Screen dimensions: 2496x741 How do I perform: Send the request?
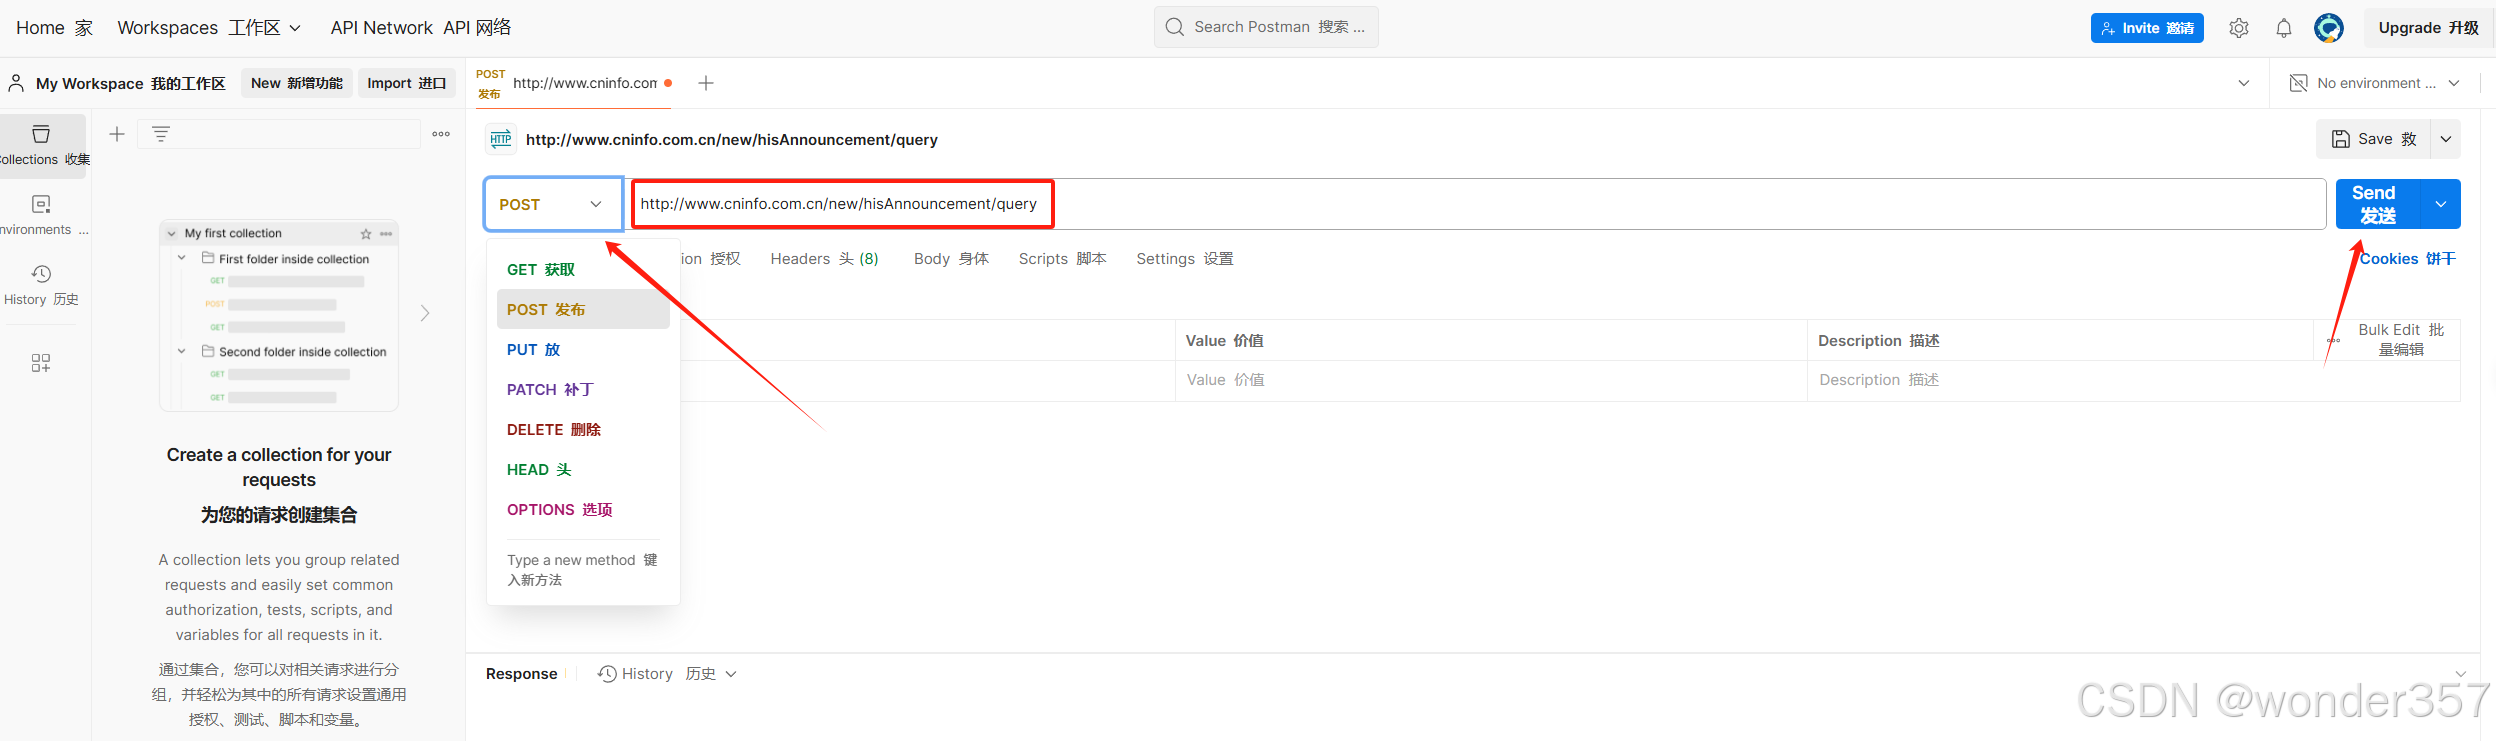coord(2378,204)
